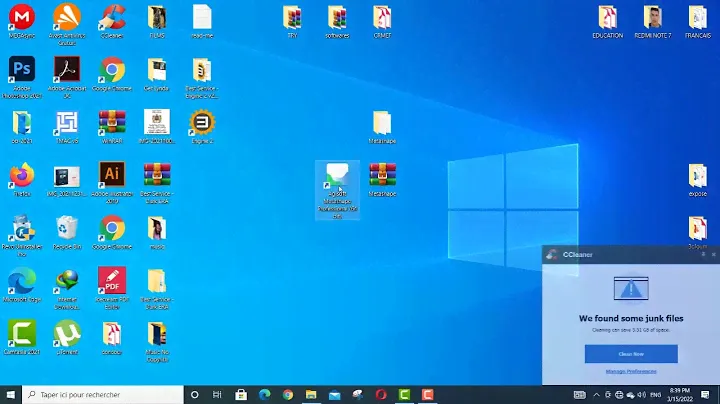
Task: Select the Recycle Bin icon
Action: [67, 229]
